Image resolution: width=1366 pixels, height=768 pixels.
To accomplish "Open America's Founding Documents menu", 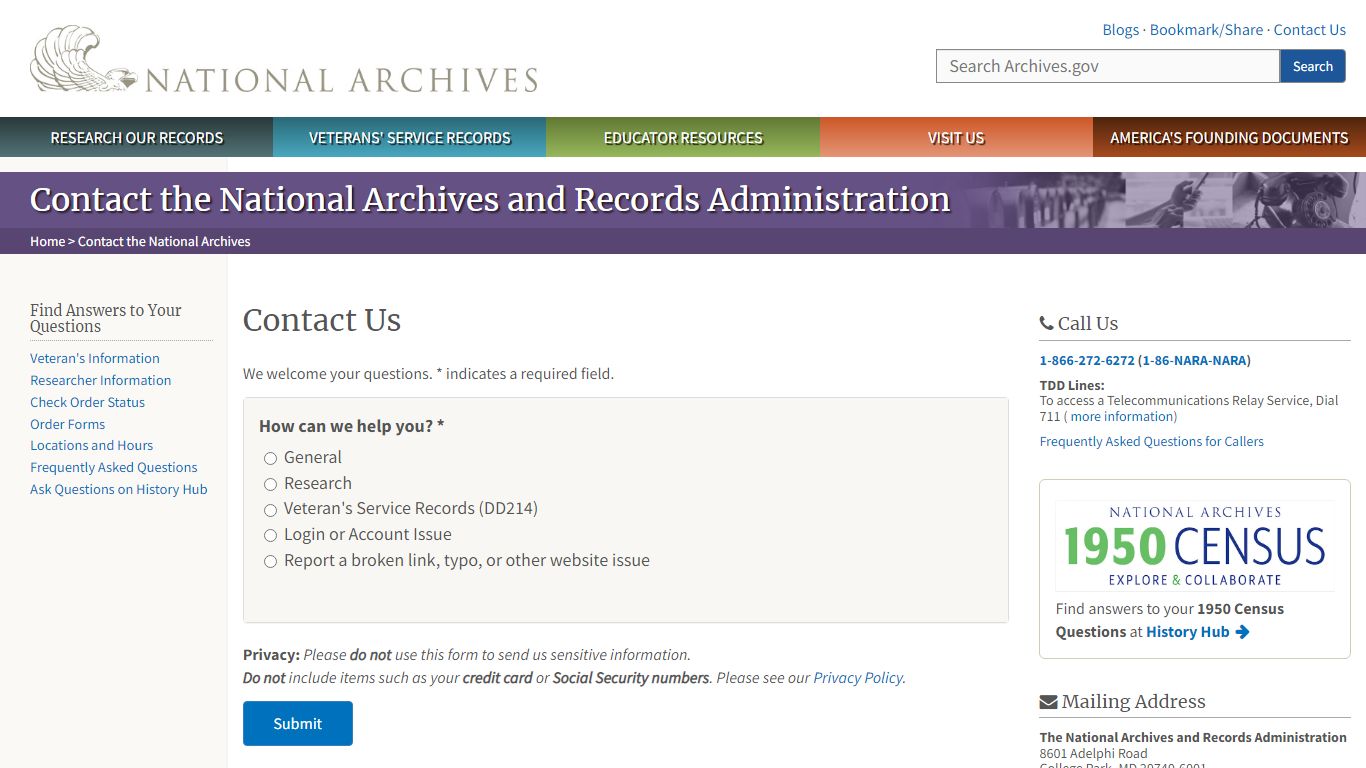I will [1229, 137].
